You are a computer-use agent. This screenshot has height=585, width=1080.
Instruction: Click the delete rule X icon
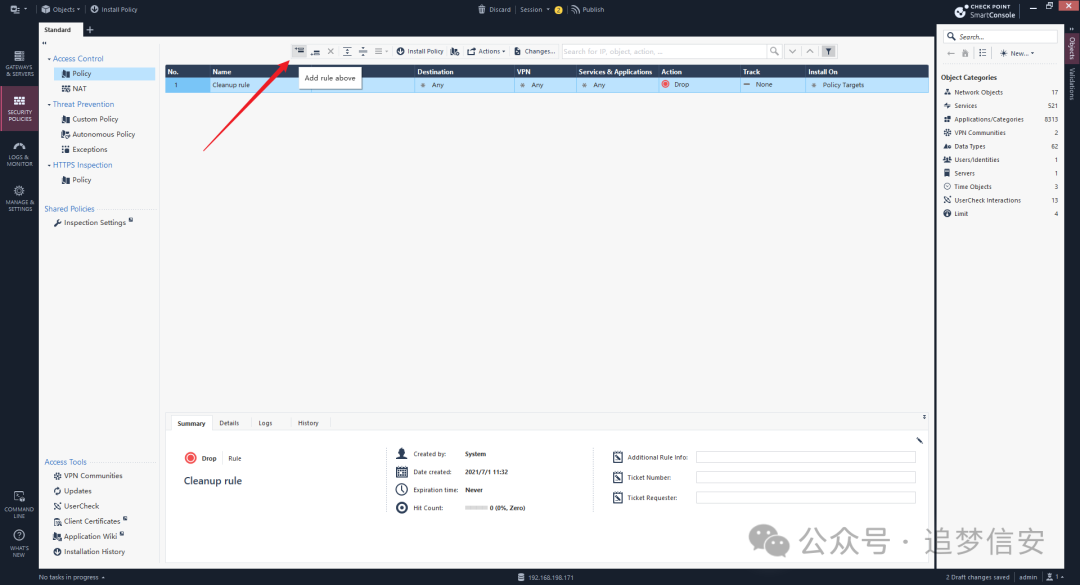click(331, 52)
